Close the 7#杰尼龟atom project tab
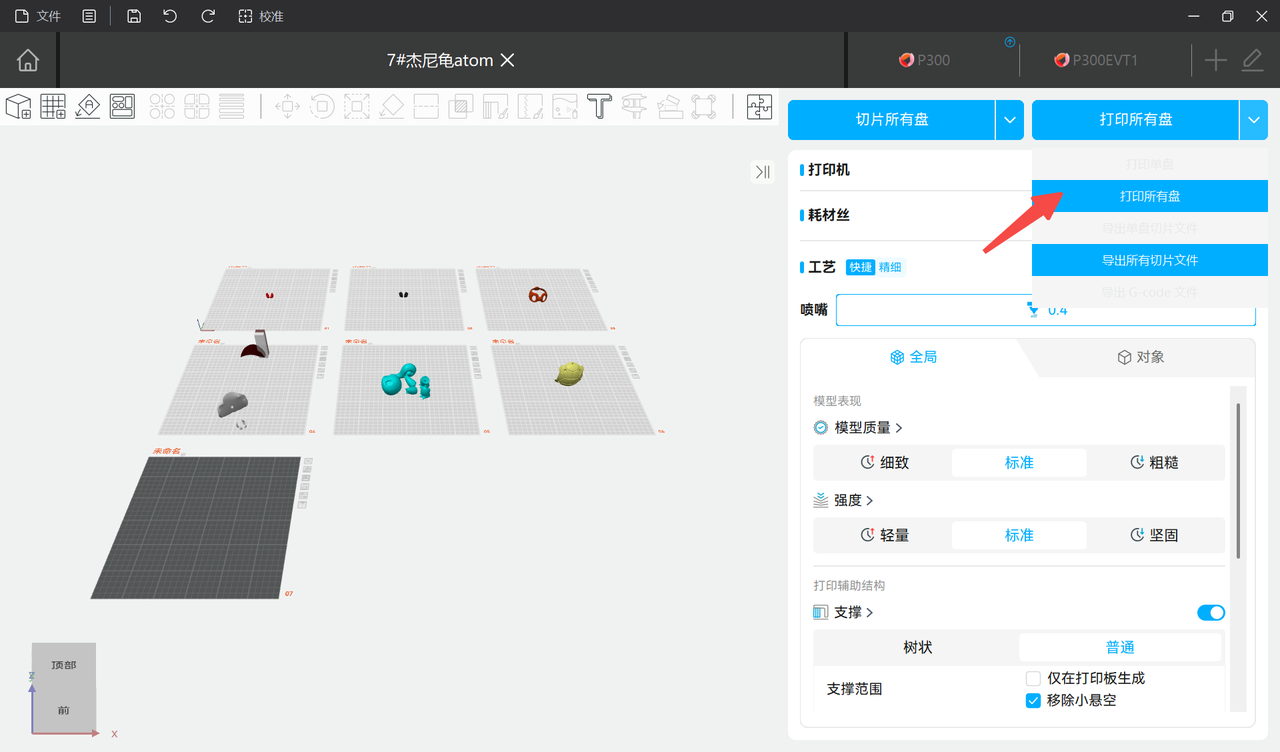 pyautogui.click(x=507, y=60)
